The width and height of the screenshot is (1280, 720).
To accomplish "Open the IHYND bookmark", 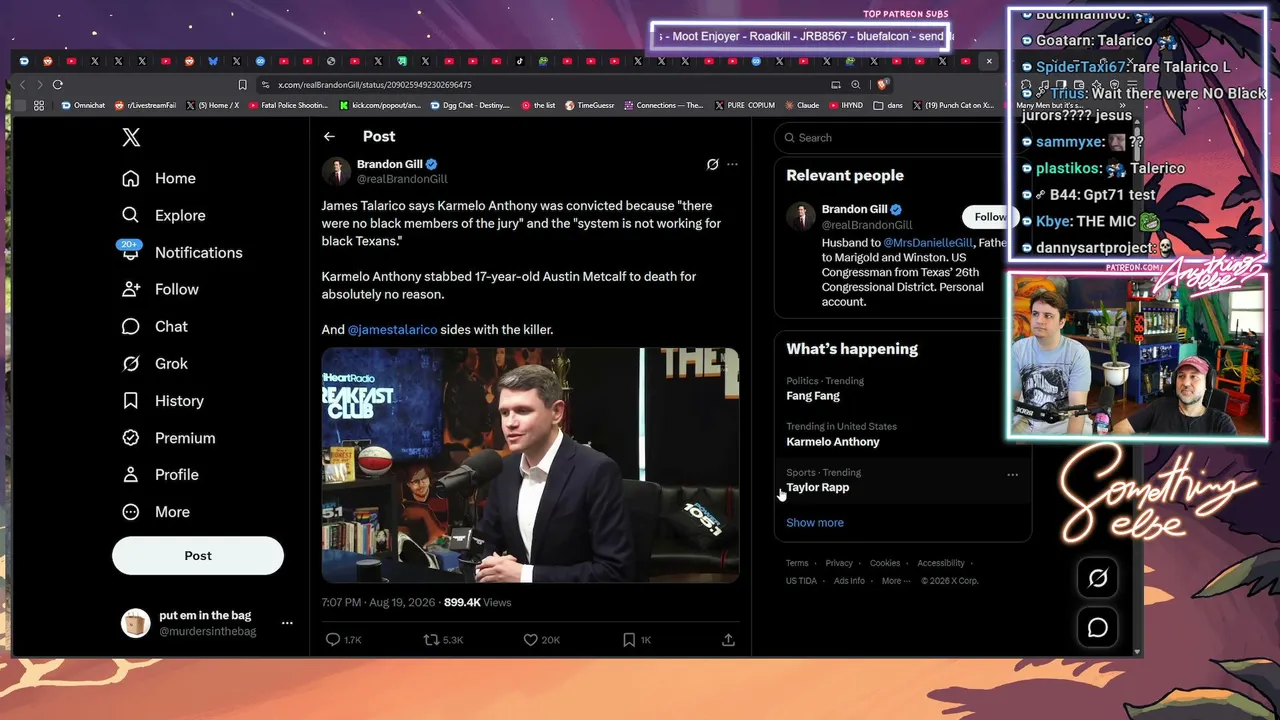I will 846,105.
